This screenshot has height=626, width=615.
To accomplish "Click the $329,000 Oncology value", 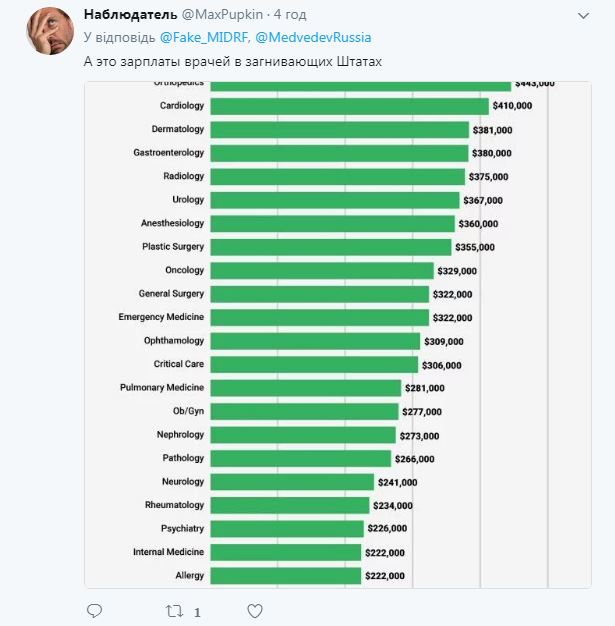I will click(x=457, y=271).
